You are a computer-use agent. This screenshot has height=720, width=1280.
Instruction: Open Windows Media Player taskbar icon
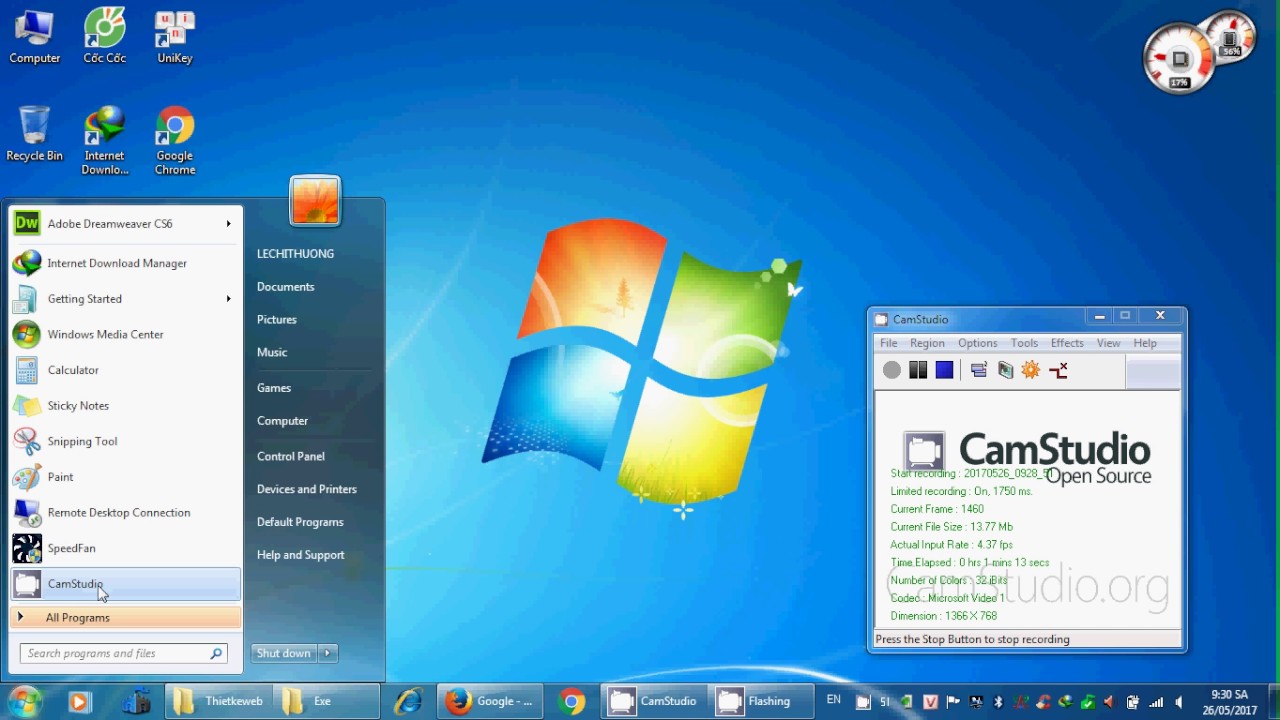tap(79, 701)
